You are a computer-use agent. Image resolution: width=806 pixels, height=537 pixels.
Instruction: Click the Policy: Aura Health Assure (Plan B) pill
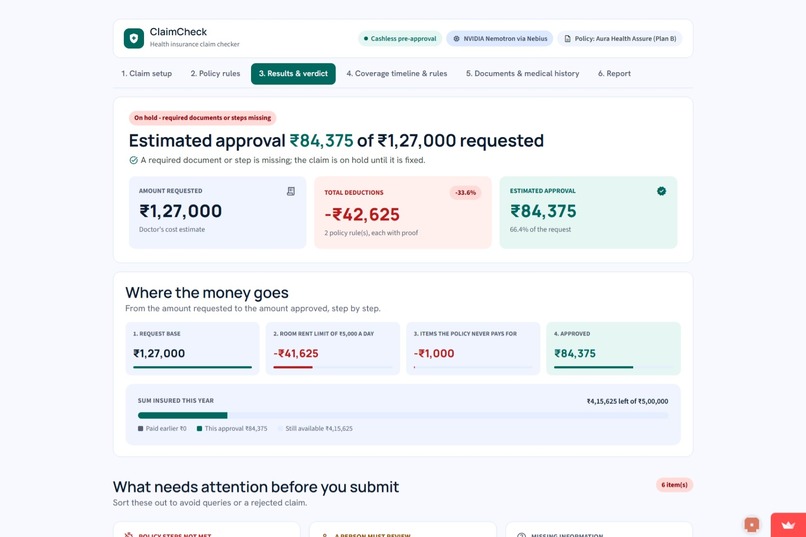point(620,39)
